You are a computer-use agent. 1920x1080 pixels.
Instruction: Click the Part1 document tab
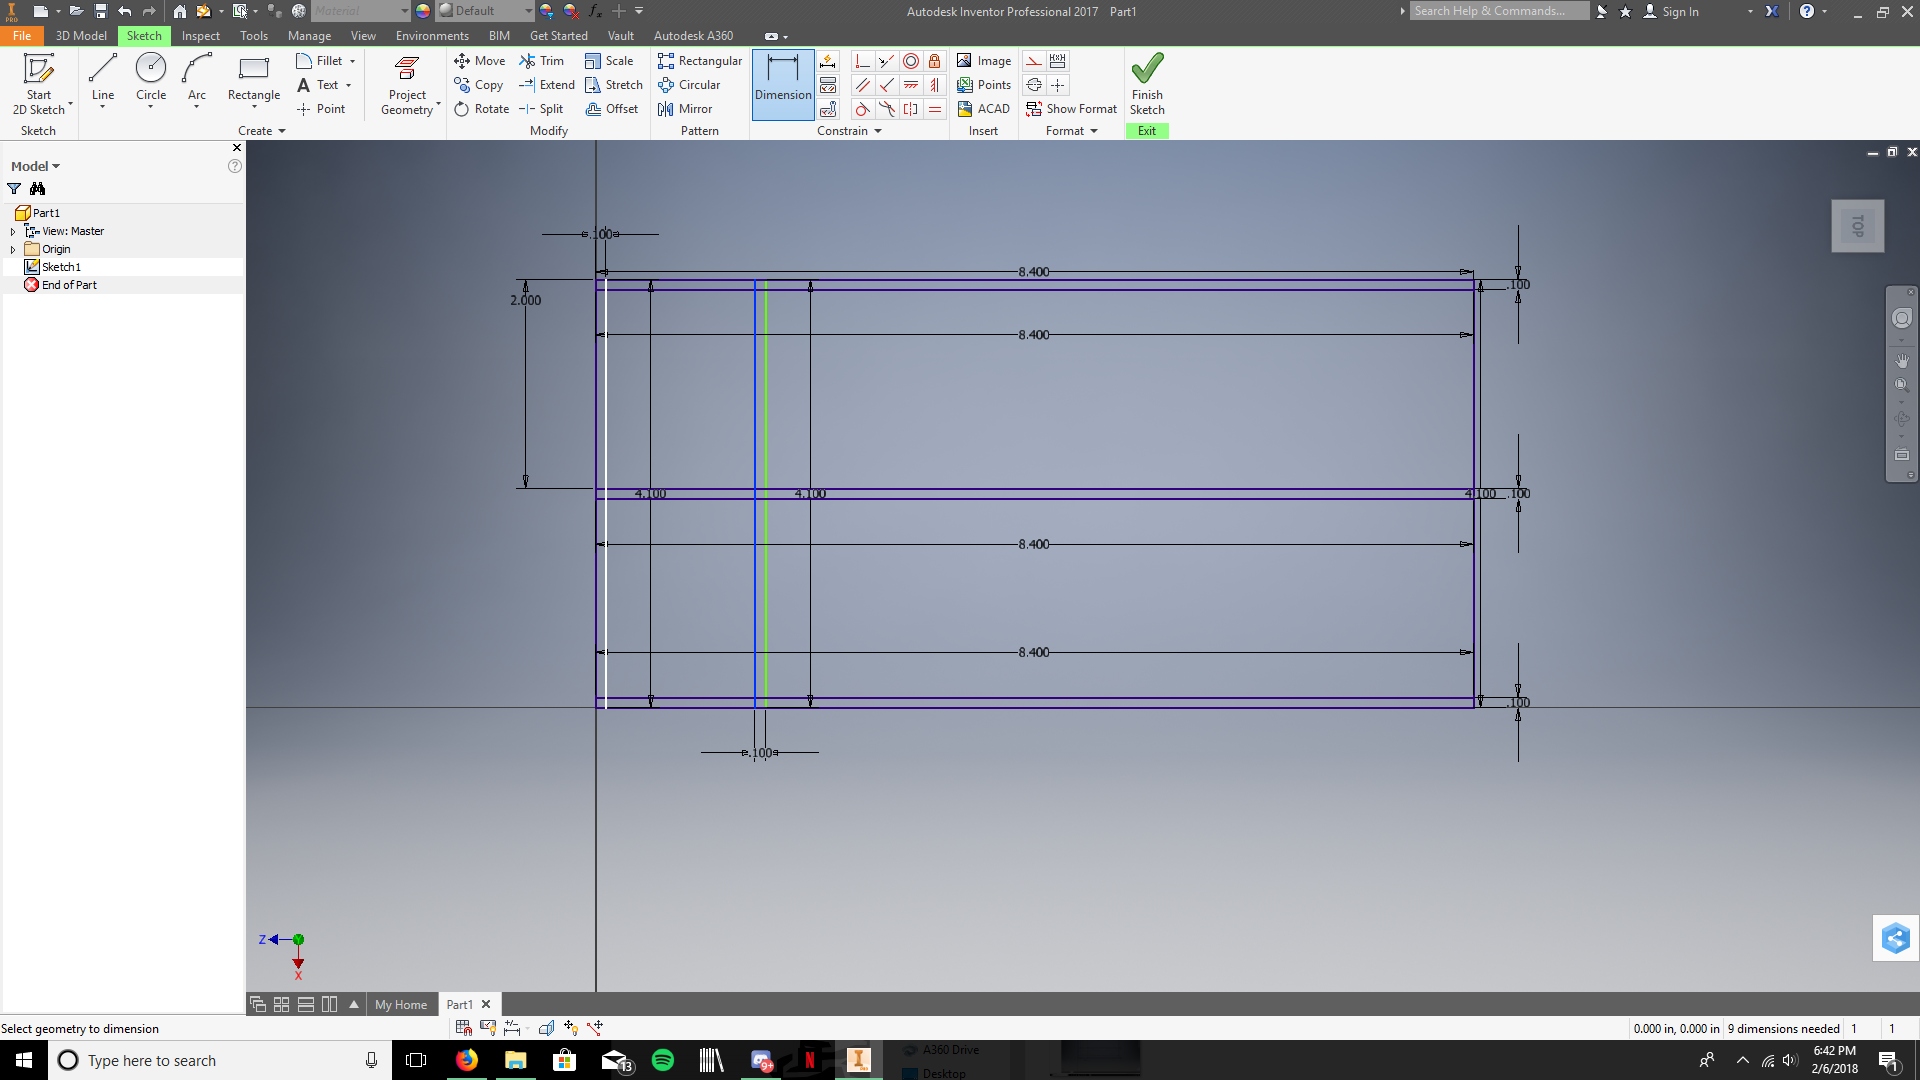(459, 1004)
